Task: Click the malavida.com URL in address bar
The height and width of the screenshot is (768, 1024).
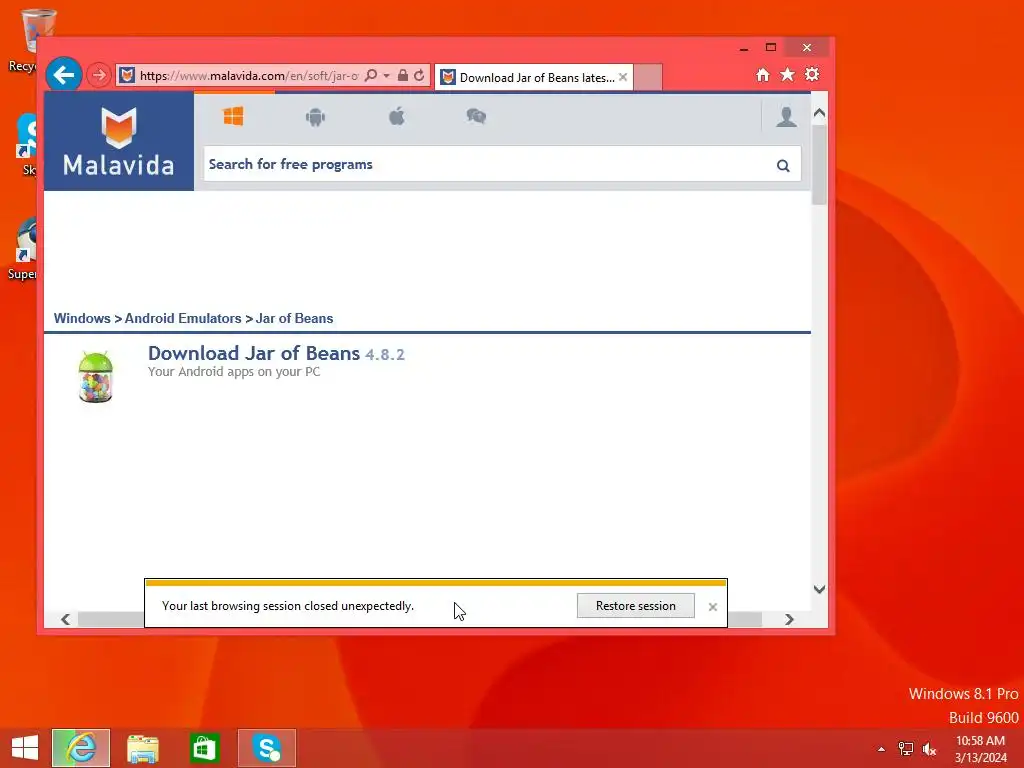Action: [x=249, y=76]
